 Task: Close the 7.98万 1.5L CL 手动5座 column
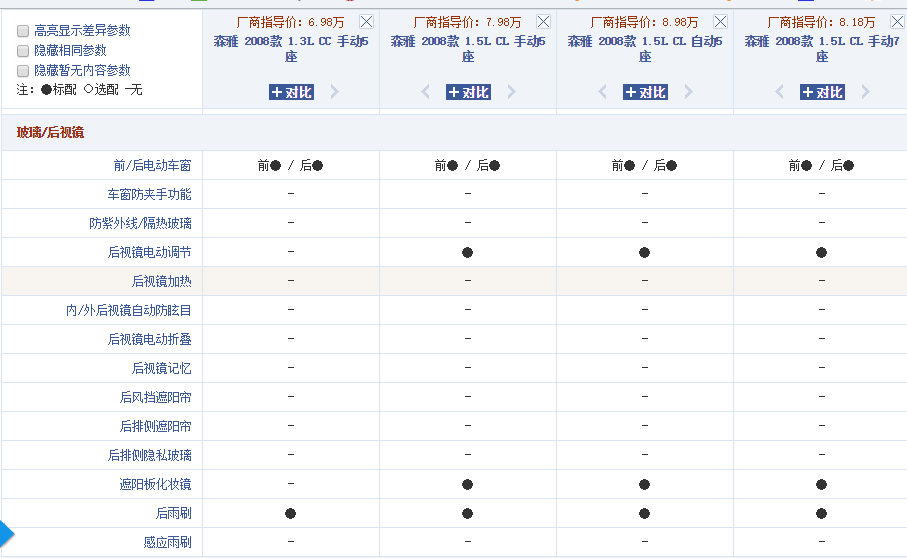pos(543,22)
